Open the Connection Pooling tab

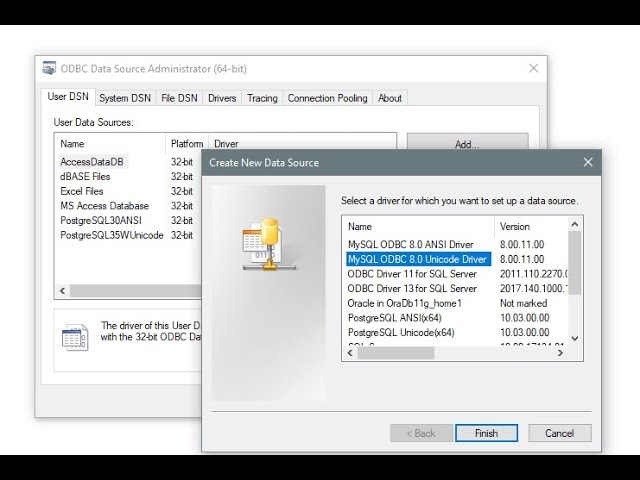[327, 98]
